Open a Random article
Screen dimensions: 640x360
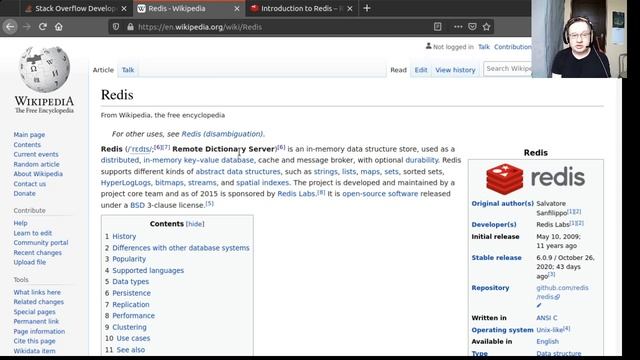(36, 164)
